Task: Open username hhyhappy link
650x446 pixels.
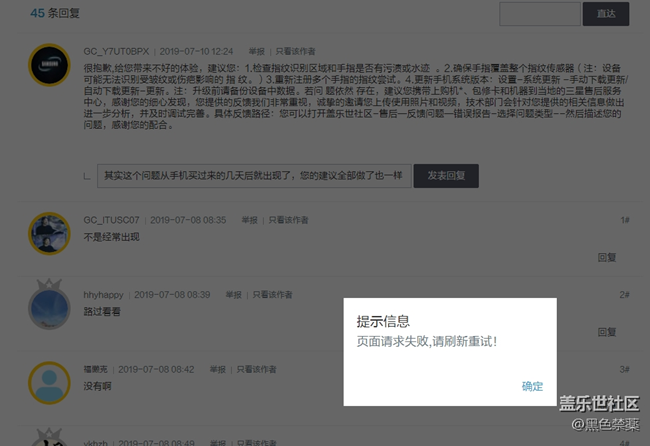Action: click(104, 295)
